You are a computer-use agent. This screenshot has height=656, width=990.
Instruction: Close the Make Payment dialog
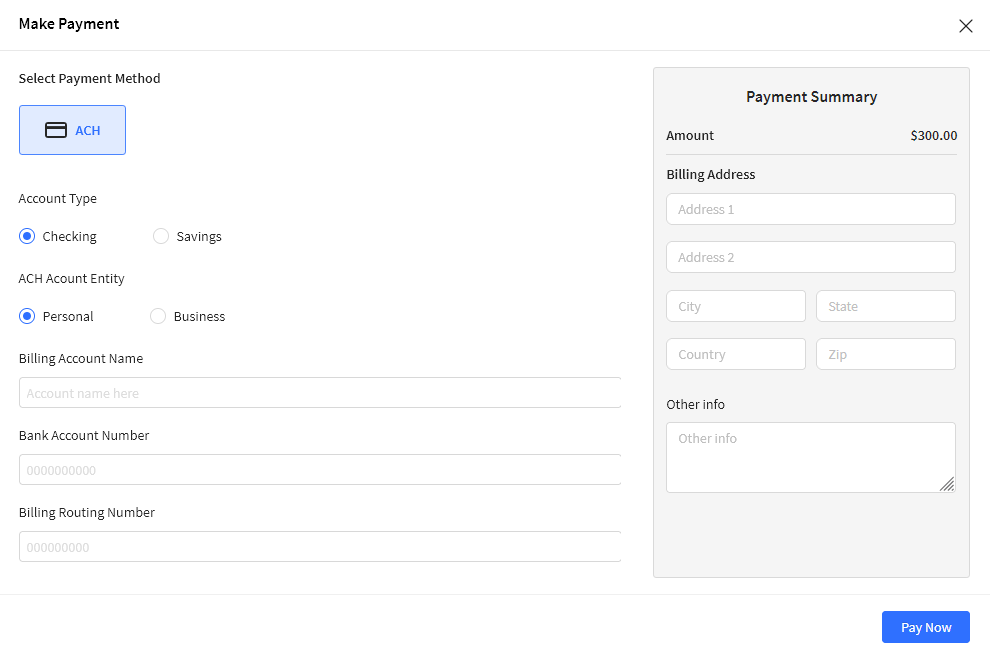[x=965, y=26]
